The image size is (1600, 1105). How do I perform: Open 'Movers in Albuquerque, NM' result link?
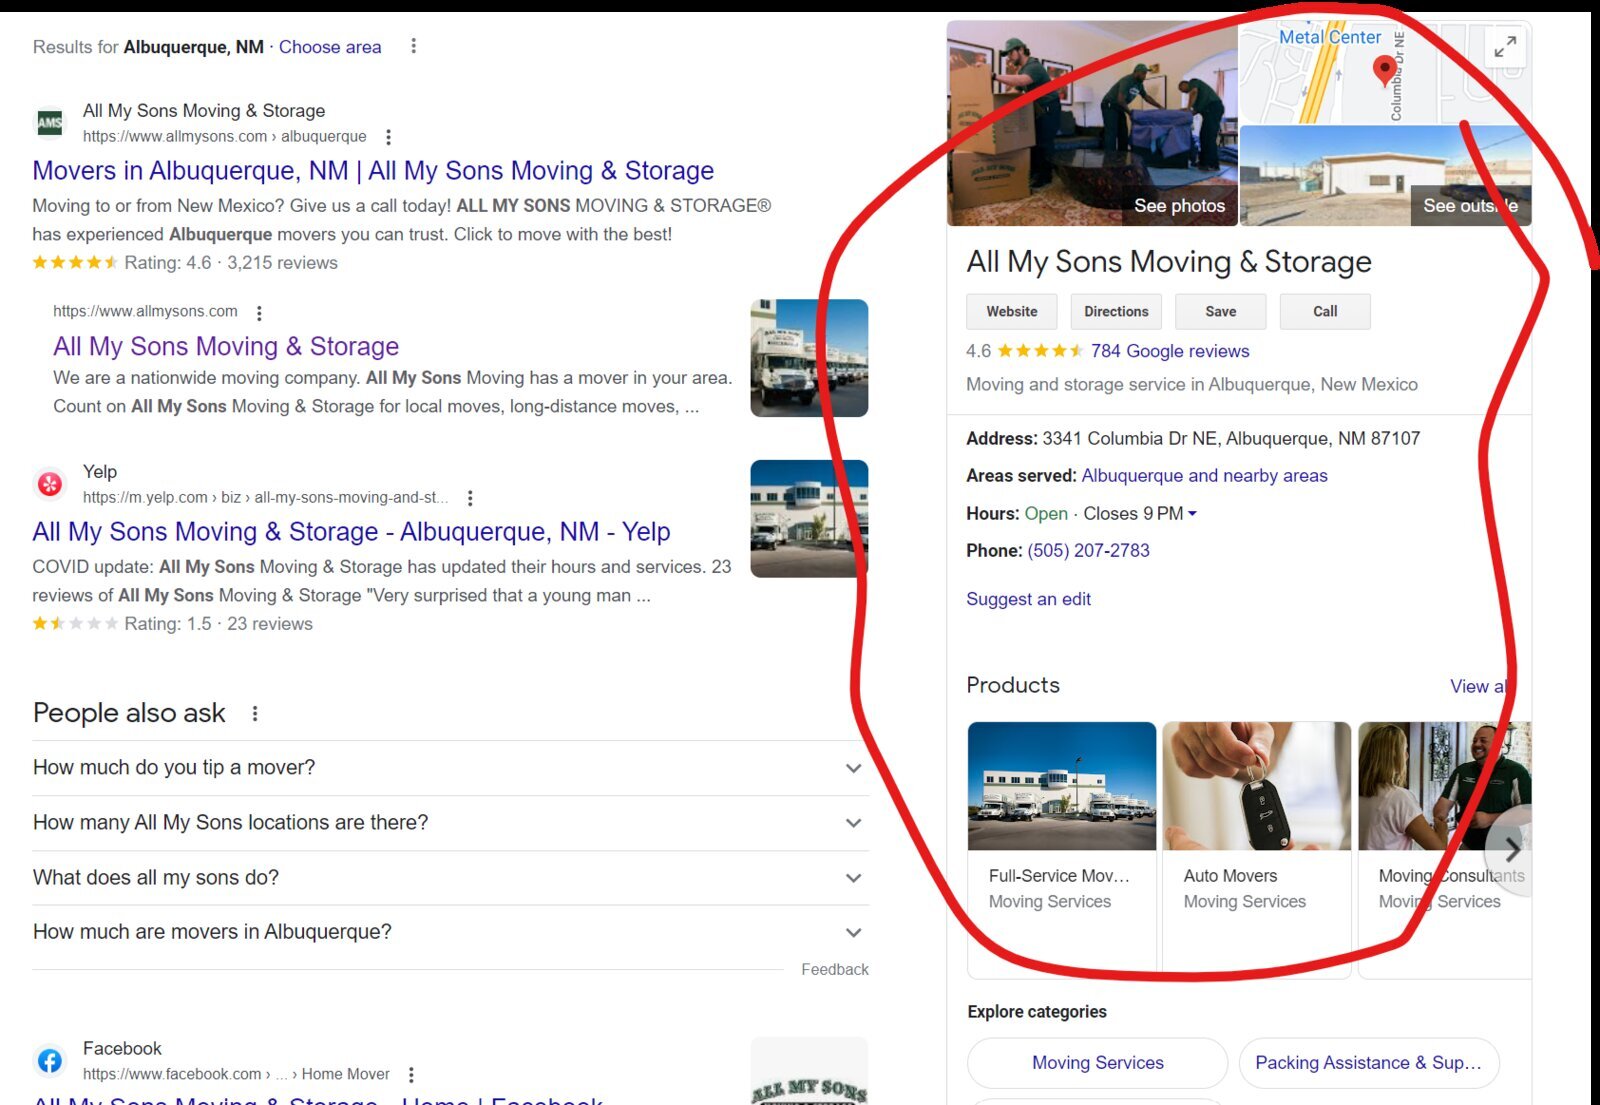pyautogui.click(x=373, y=171)
